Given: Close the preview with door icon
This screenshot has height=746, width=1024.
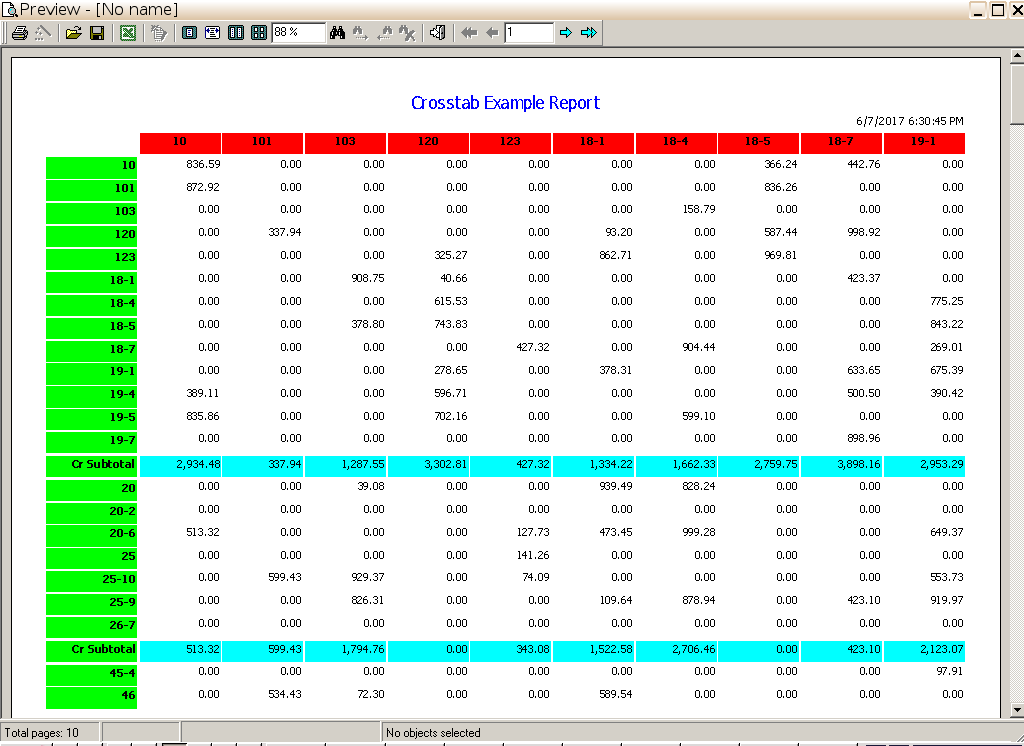Looking at the screenshot, I should click(x=438, y=33).
